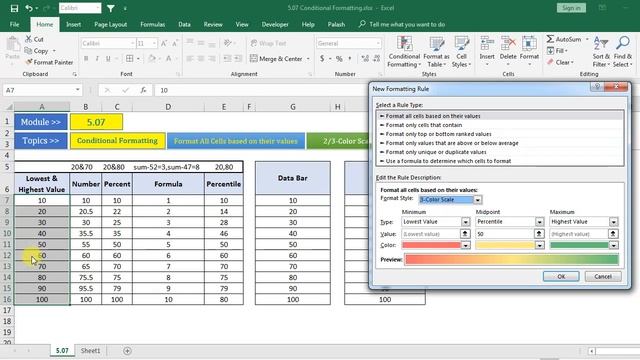This screenshot has width=640, height=360.
Task: Open Cell Styles gallery
Action: pyautogui.click(x=461, y=52)
